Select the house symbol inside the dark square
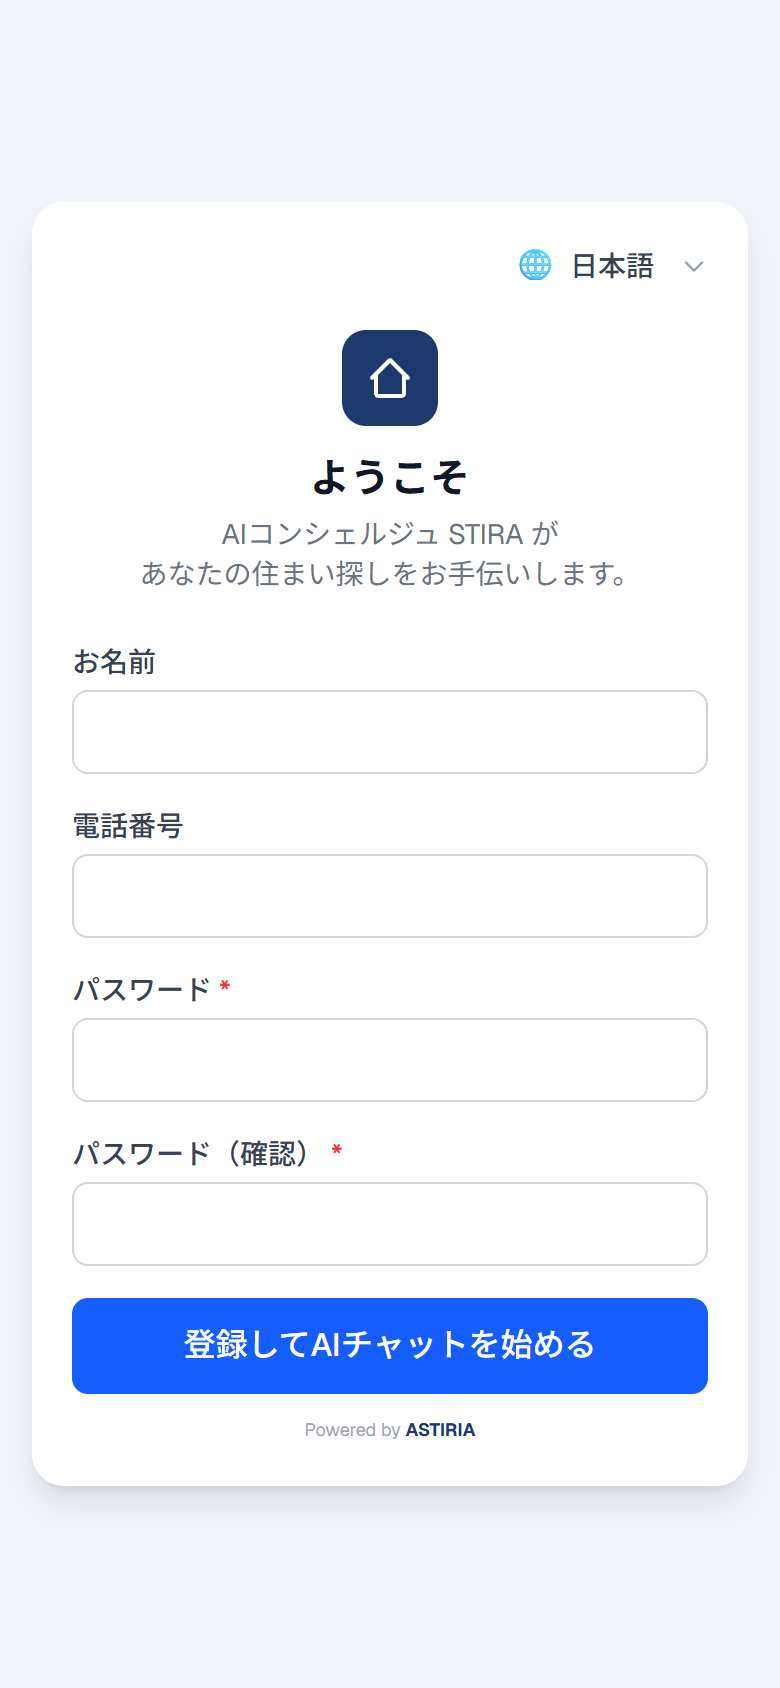The width and height of the screenshot is (780, 1688). pos(389,378)
